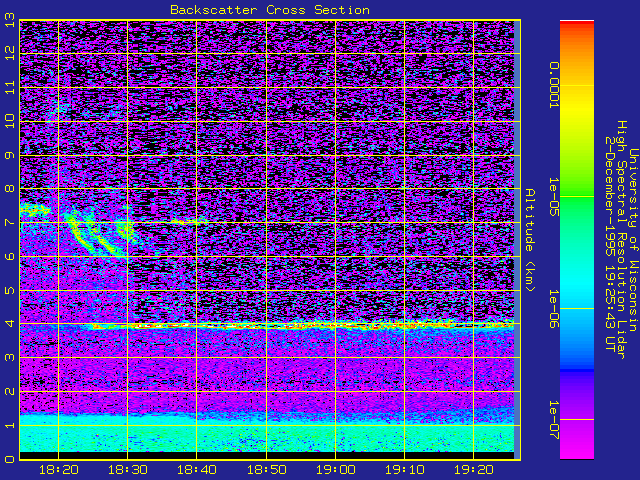The image size is (640, 480).
Task: Click altitude label 3 on the axis
Action: (x=10, y=358)
